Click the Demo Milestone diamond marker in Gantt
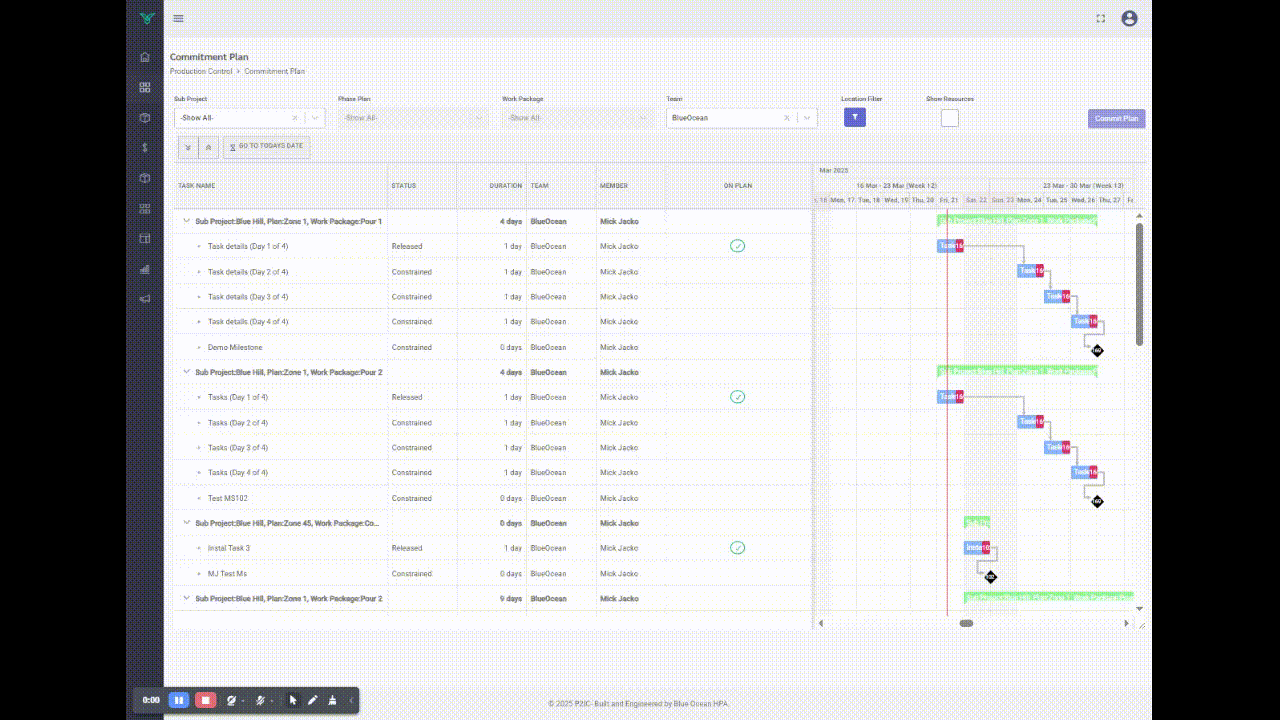Viewport: 1280px width, 720px height. [x=1097, y=351]
